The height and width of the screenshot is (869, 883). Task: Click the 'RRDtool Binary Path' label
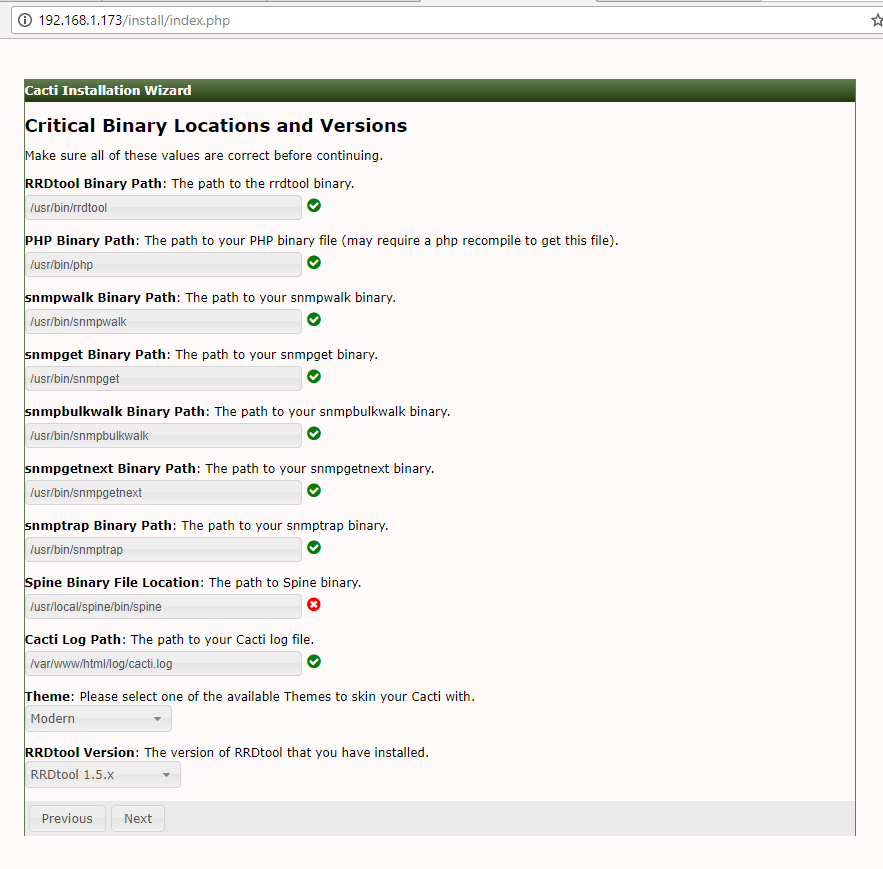click(x=93, y=184)
